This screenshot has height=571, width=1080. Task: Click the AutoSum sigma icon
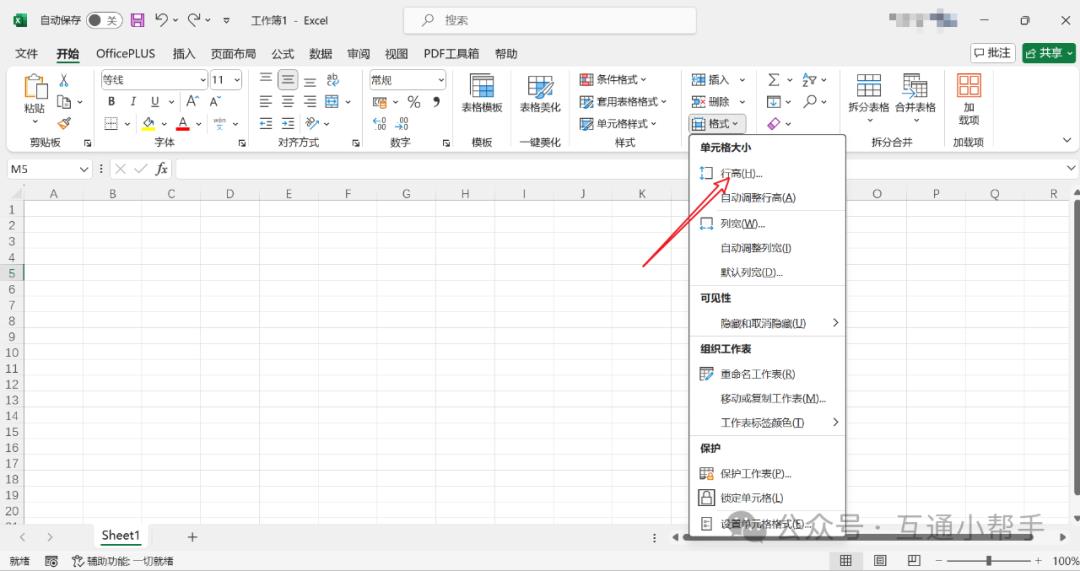774,80
